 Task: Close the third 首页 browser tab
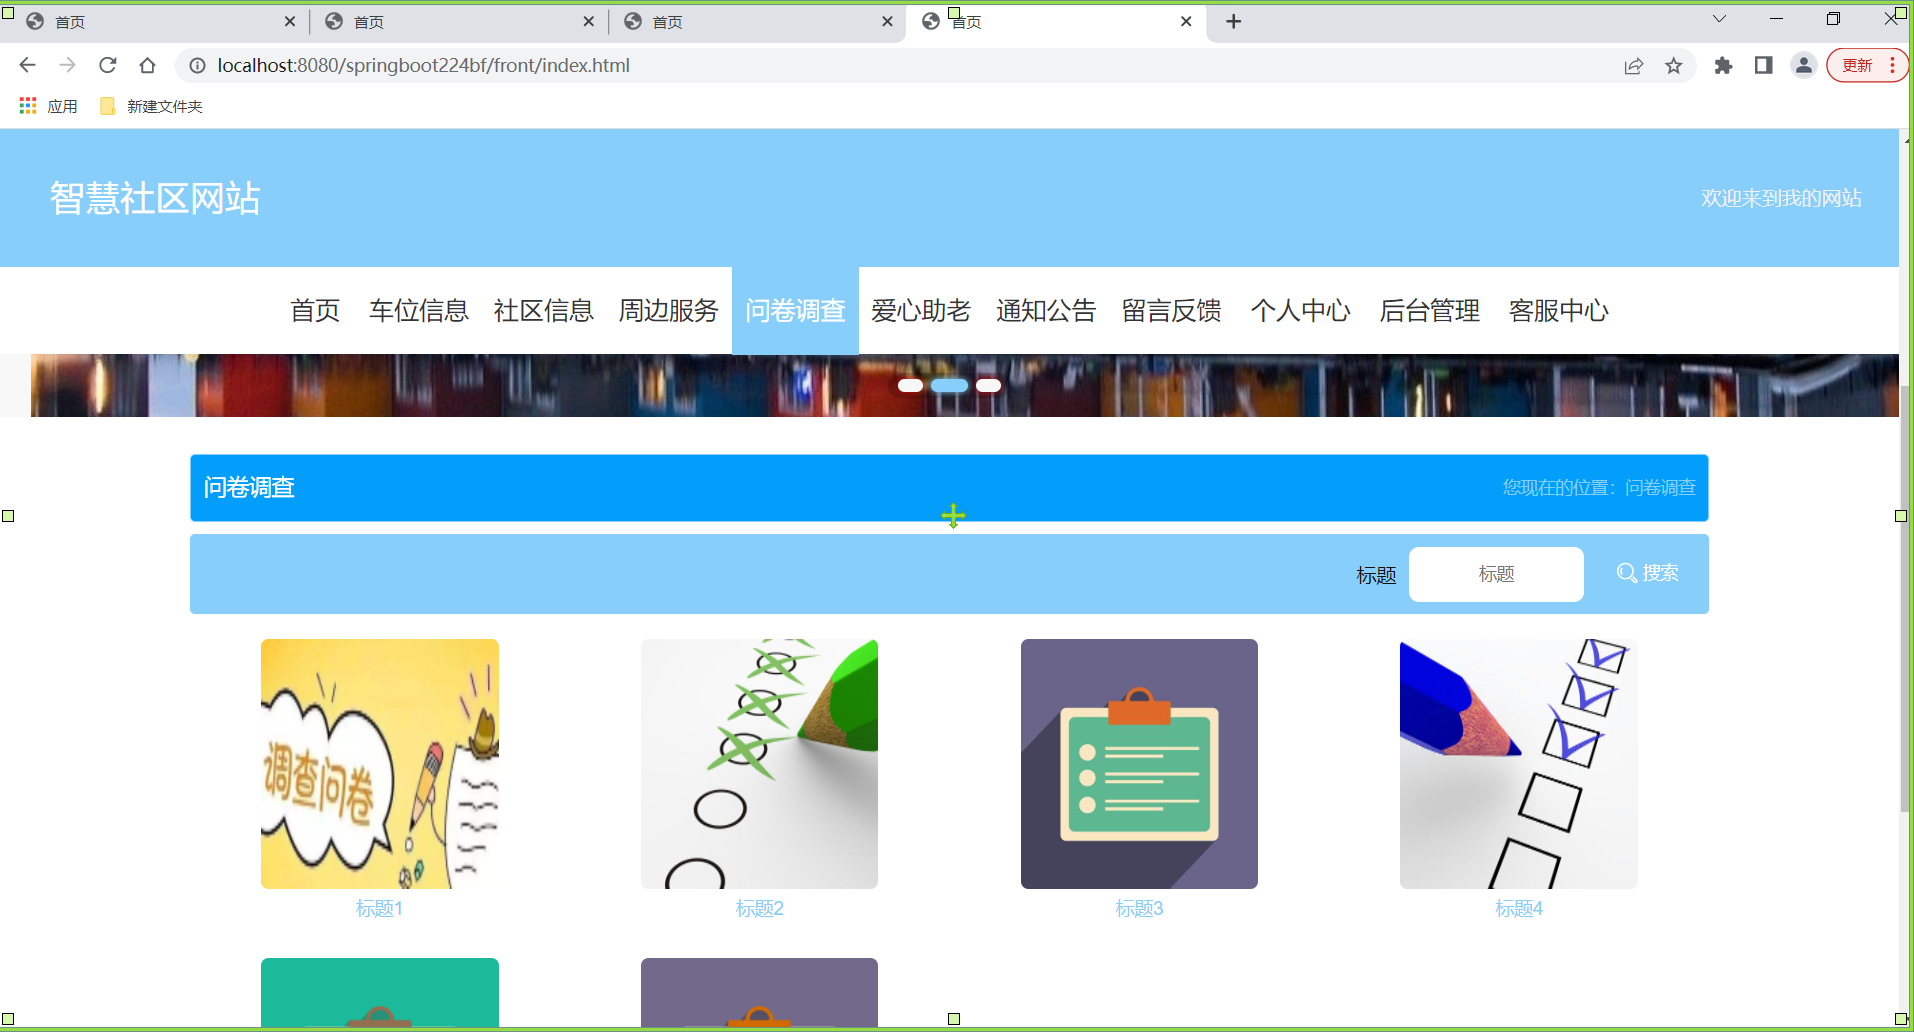coord(887,21)
